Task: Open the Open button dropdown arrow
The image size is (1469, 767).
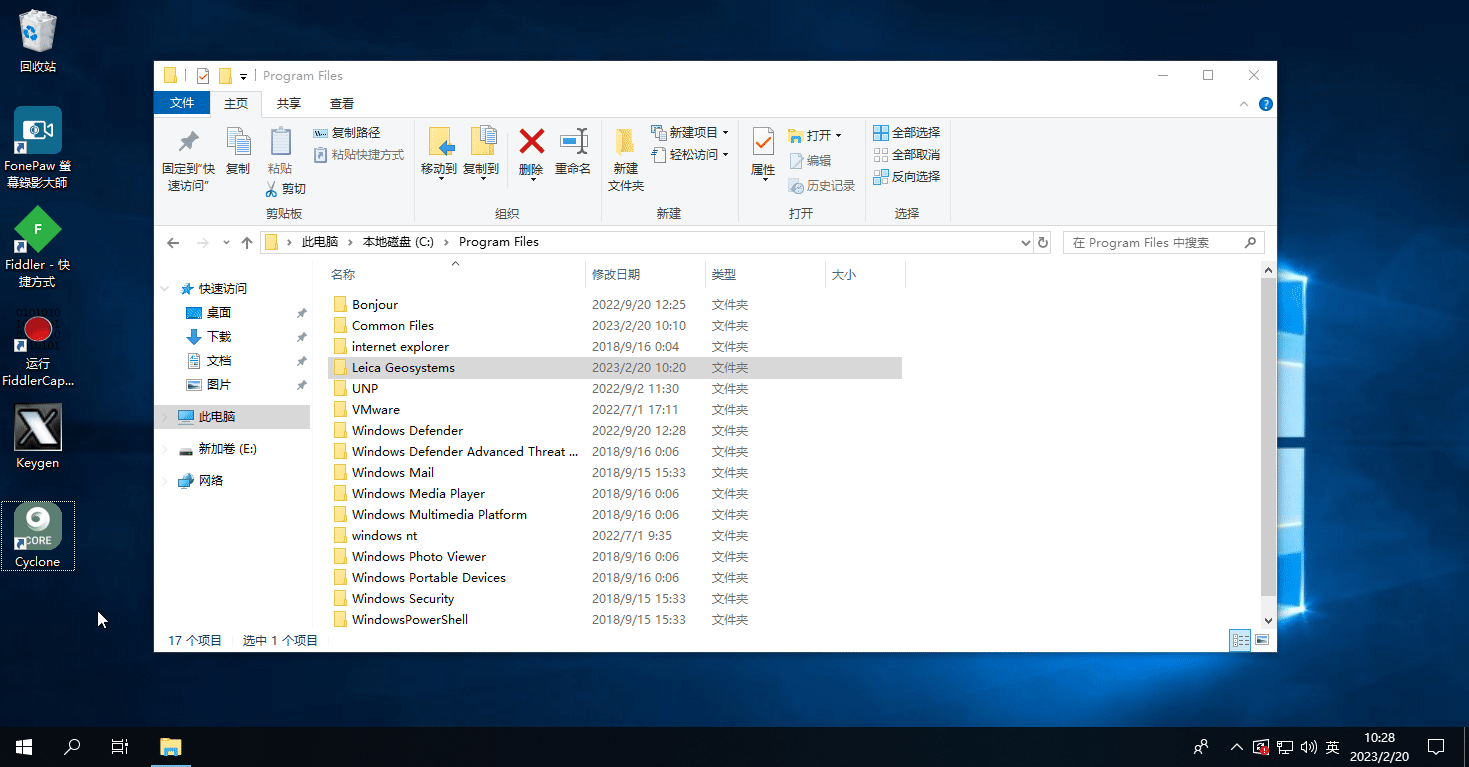Action: 838,136
